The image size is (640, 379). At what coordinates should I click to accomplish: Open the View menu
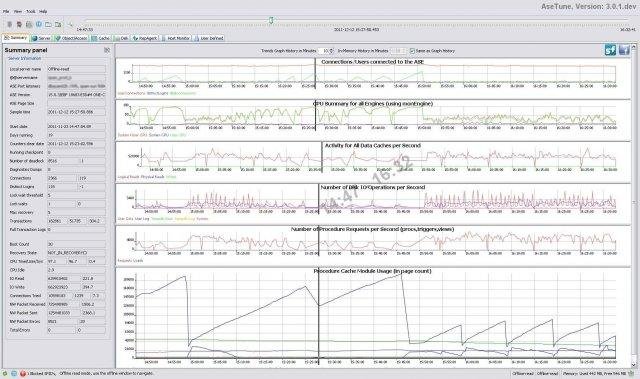tap(18, 11)
